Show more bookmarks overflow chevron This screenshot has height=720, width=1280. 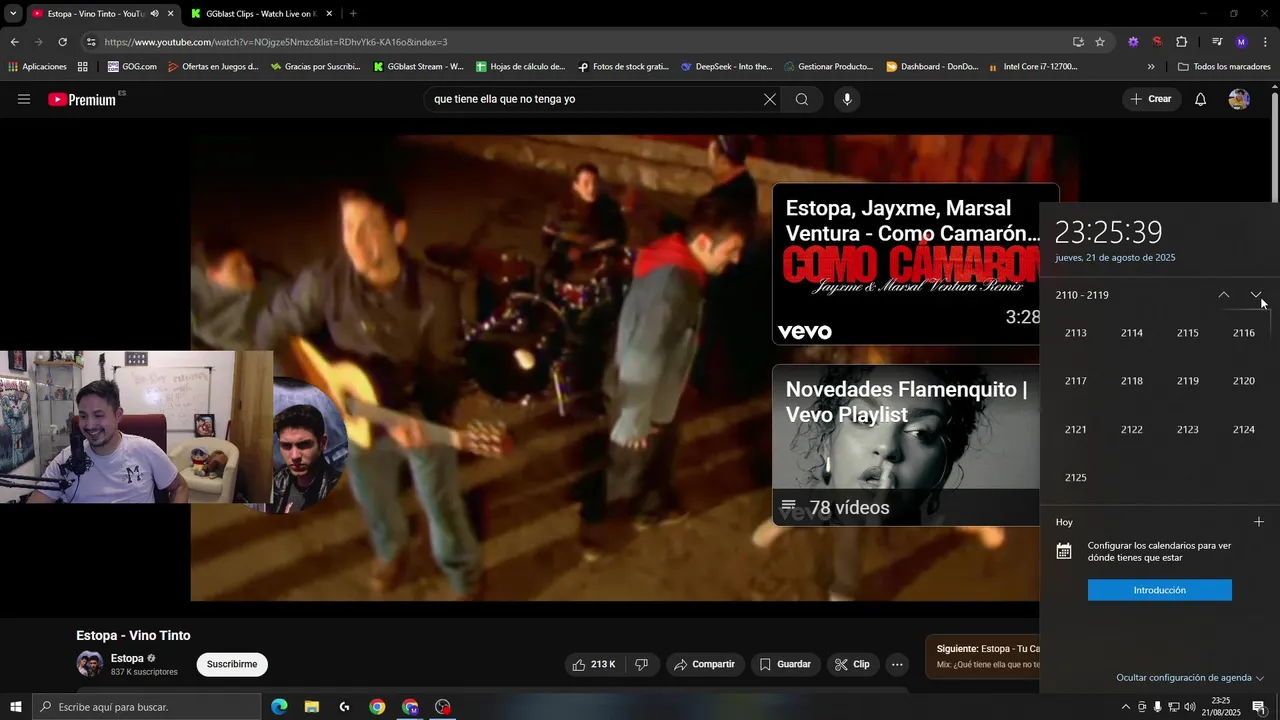(x=1151, y=67)
